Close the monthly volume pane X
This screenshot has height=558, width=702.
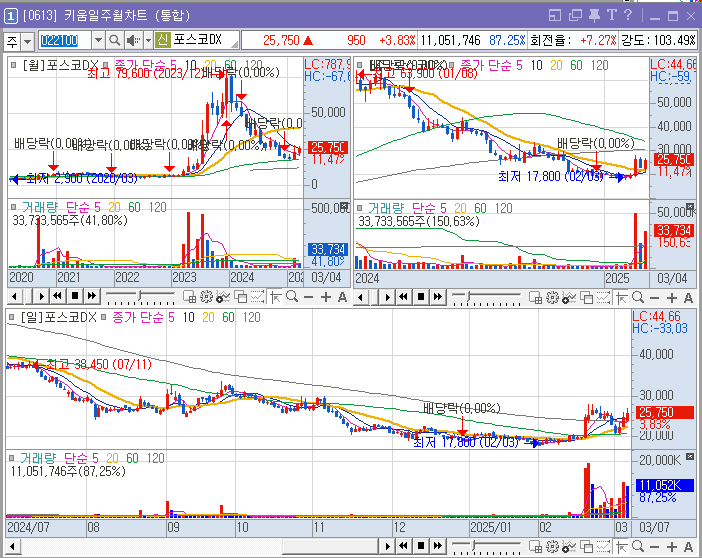coord(344,206)
